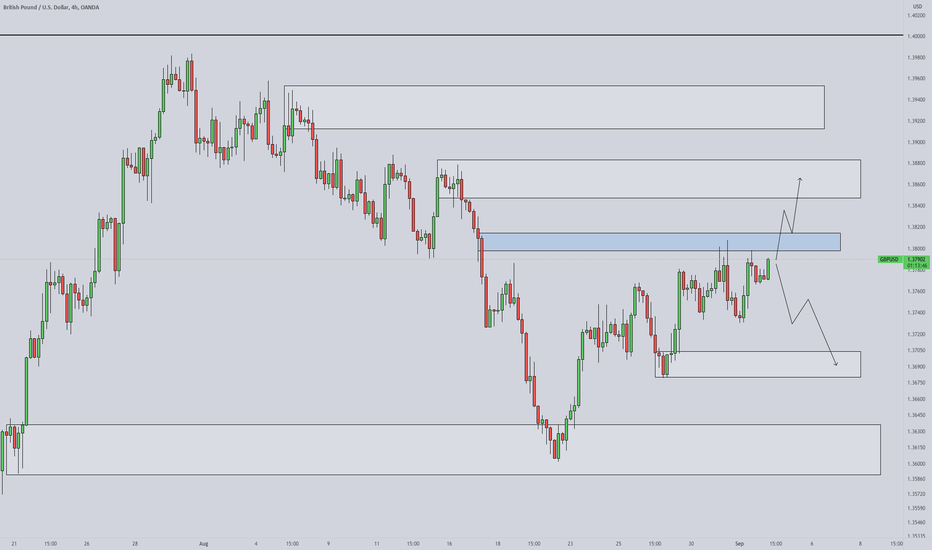Click the highest green candle near 1.39800
This screenshot has width=932, height=550.
coord(188,74)
